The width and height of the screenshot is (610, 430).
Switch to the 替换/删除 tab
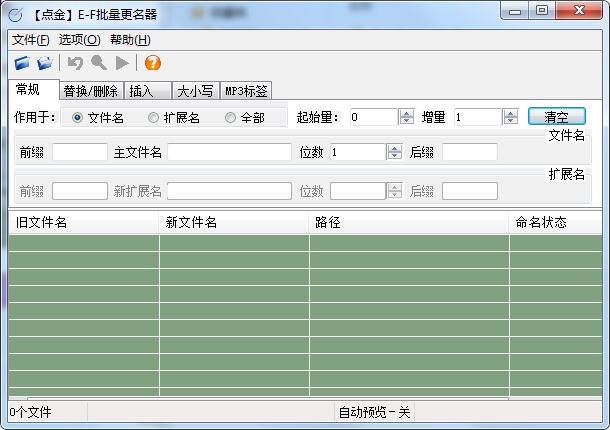coord(90,91)
